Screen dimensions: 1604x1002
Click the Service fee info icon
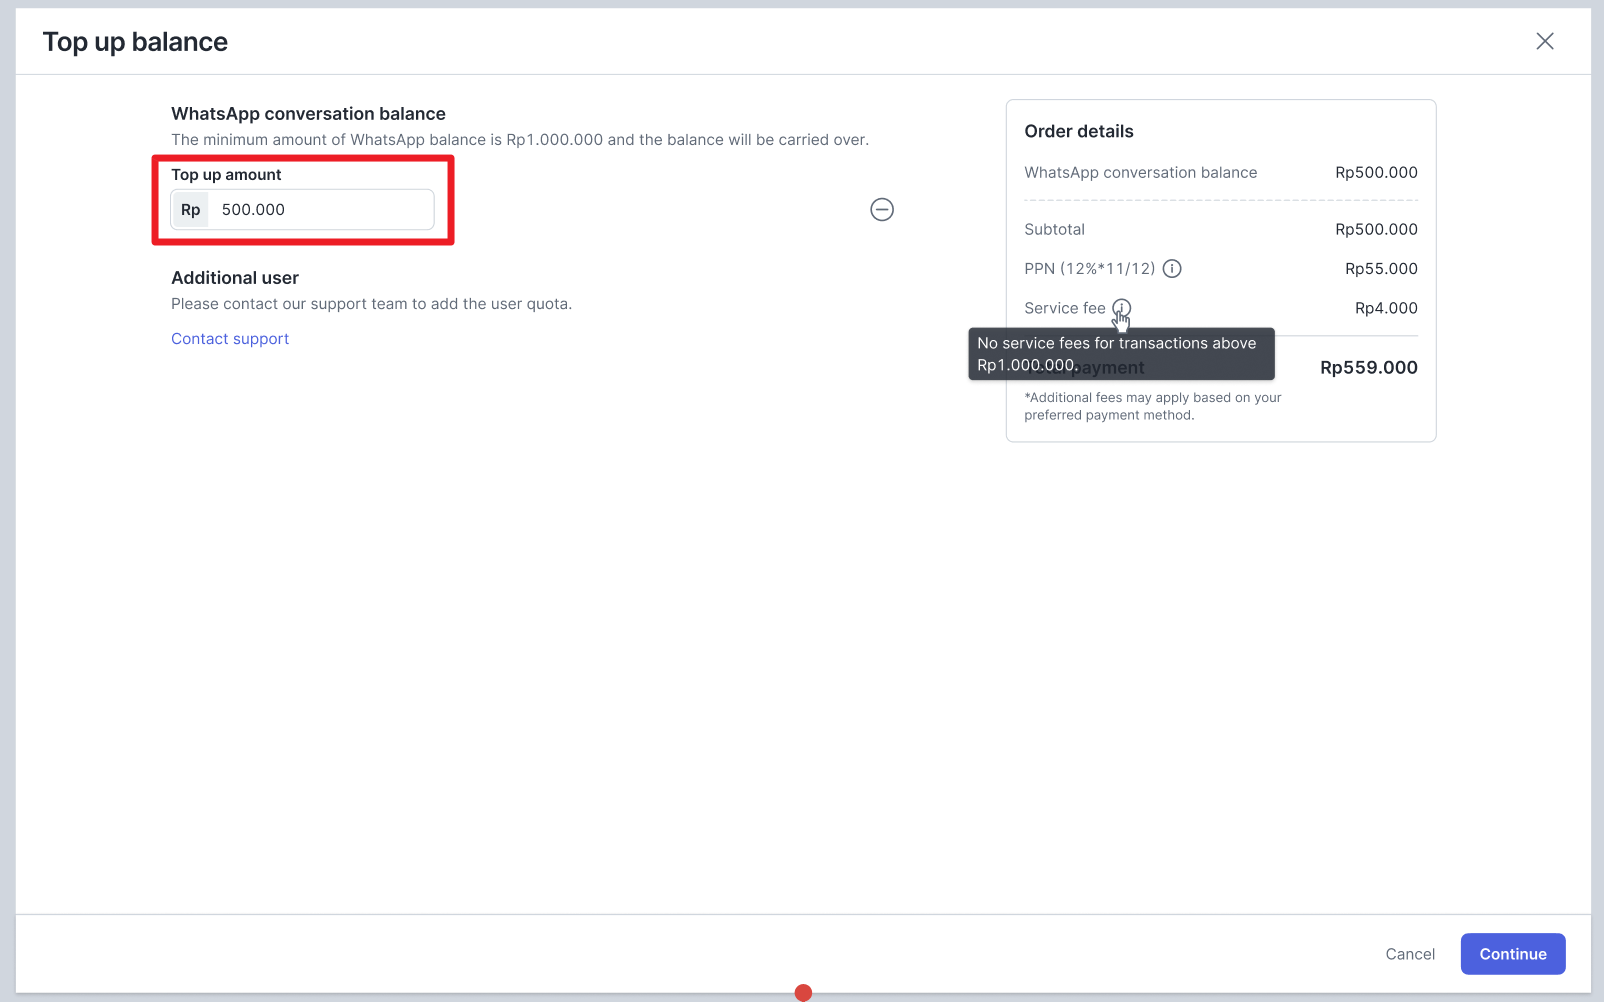pyautogui.click(x=1122, y=307)
